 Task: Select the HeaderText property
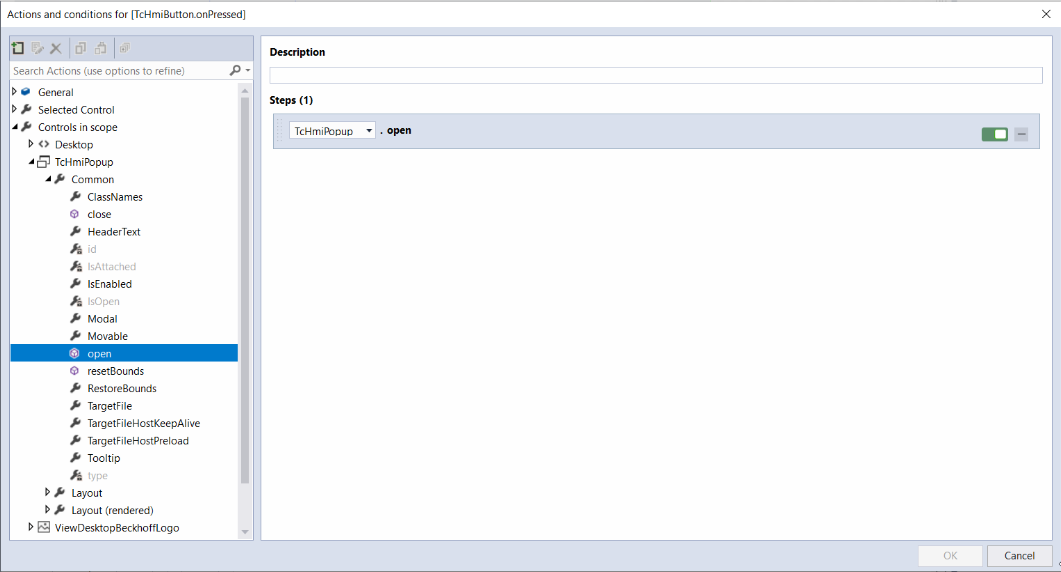coord(114,232)
